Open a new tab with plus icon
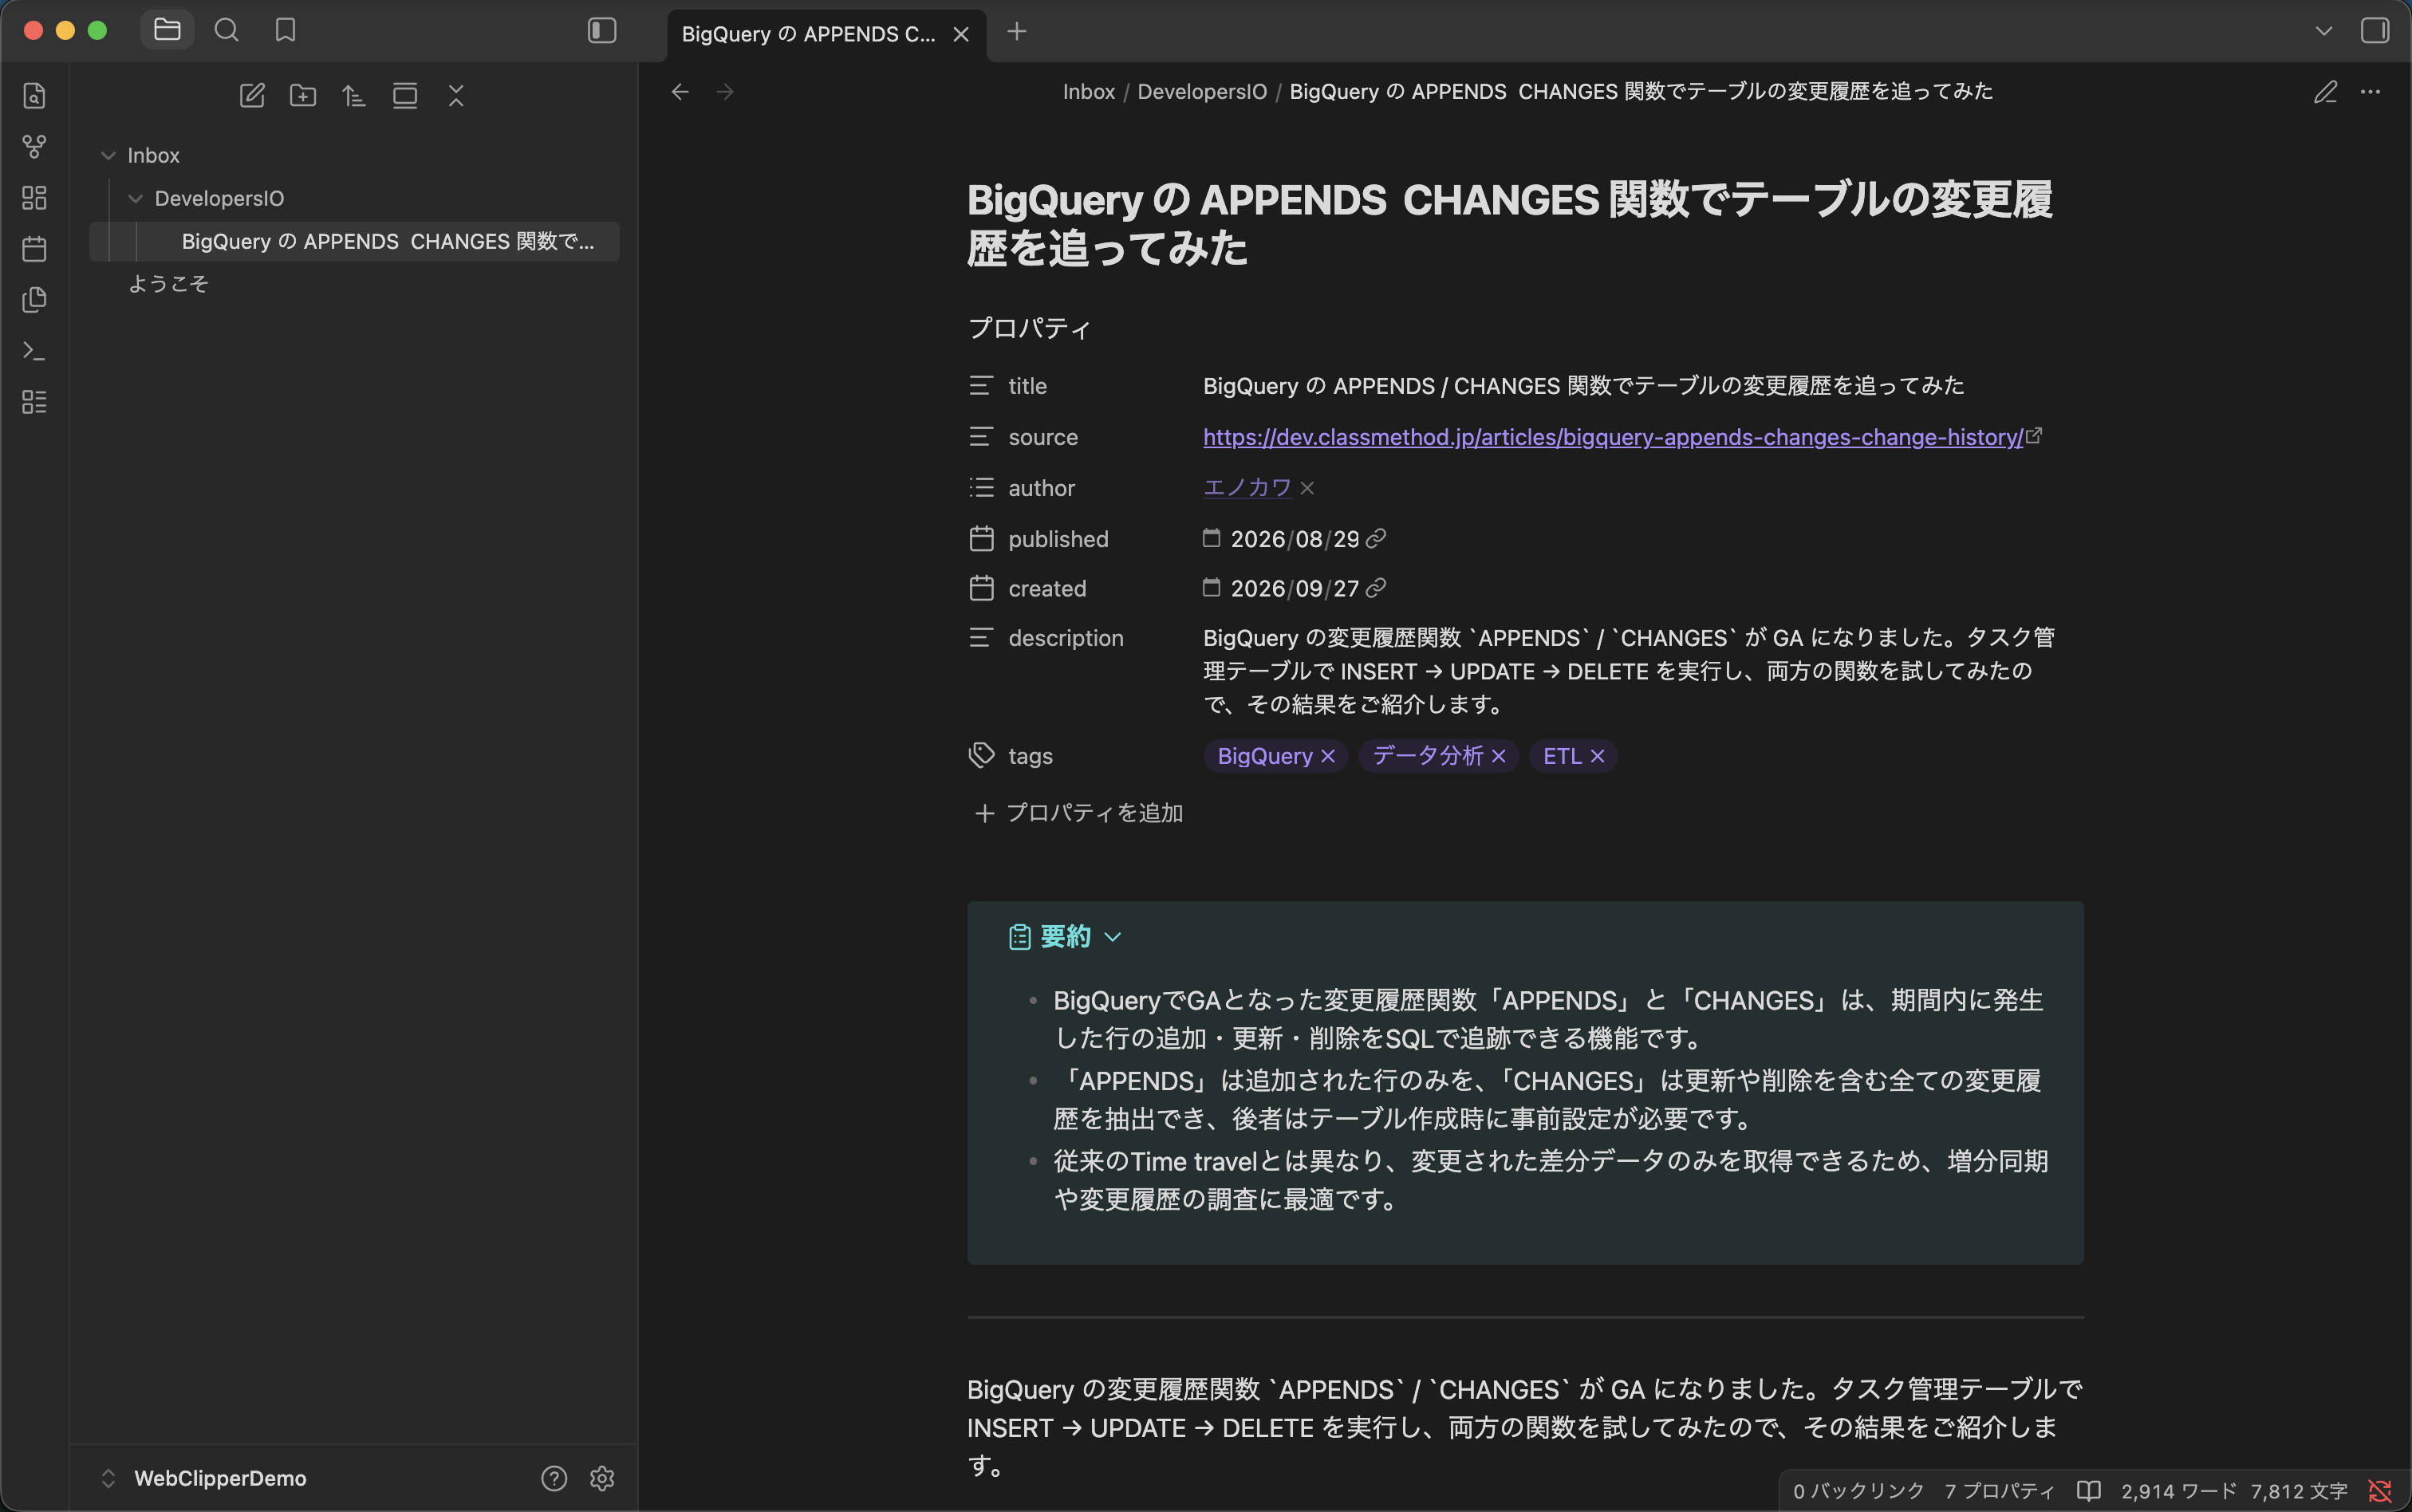The width and height of the screenshot is (2412, 1512). point(1017,32)
